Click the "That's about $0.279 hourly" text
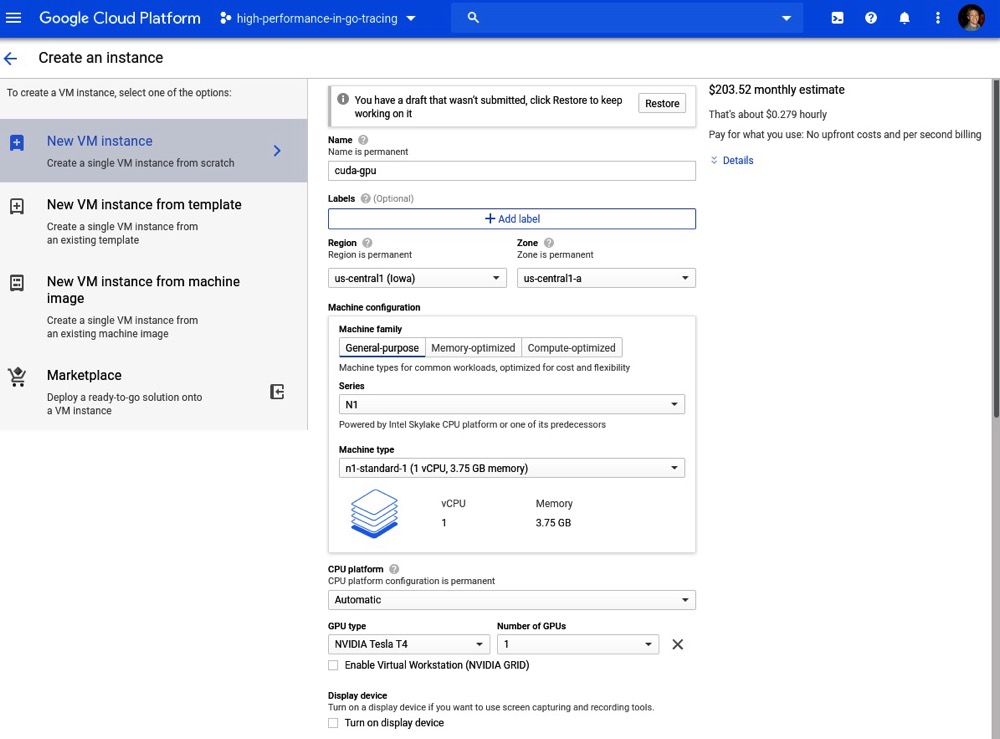Viewport: 1000px width, 739px height. [x=767, y=115]
